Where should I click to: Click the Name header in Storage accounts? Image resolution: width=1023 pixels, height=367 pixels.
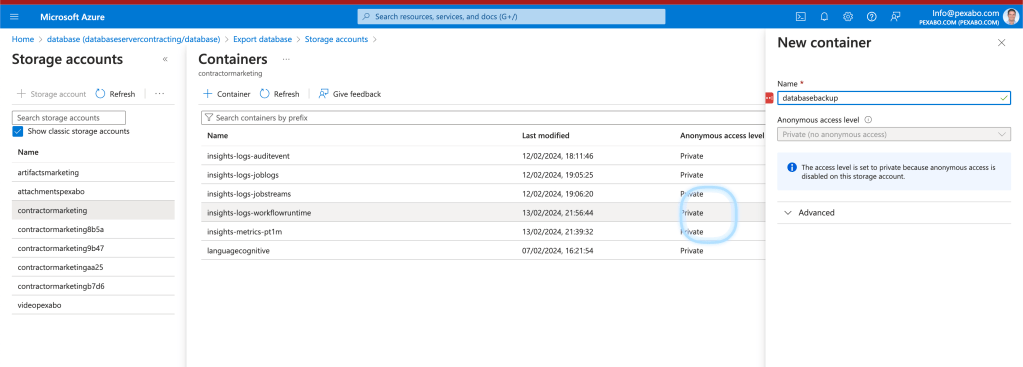click(x=28, y=152)
